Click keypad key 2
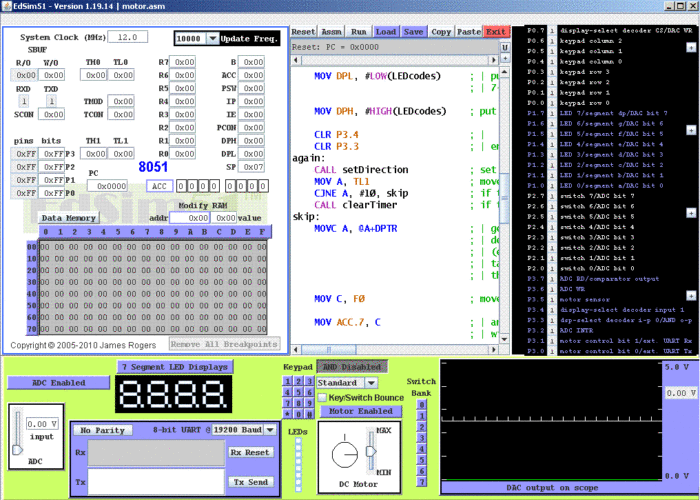The width and height of the screenshot is (700, 500). coord(298,381)
